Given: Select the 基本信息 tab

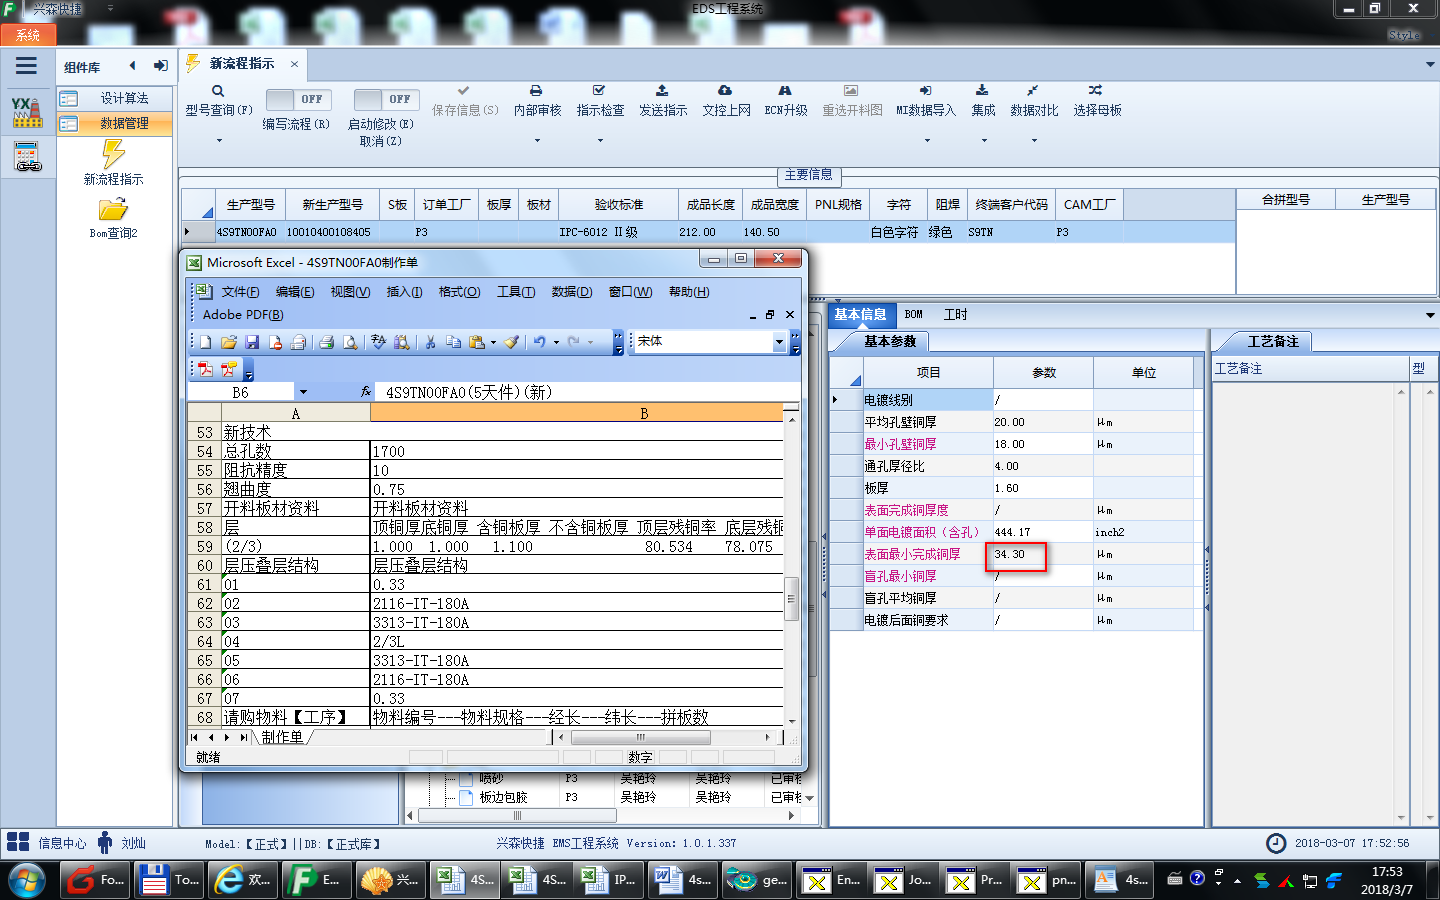Looking at the screenshot, I should coord(860,314).
